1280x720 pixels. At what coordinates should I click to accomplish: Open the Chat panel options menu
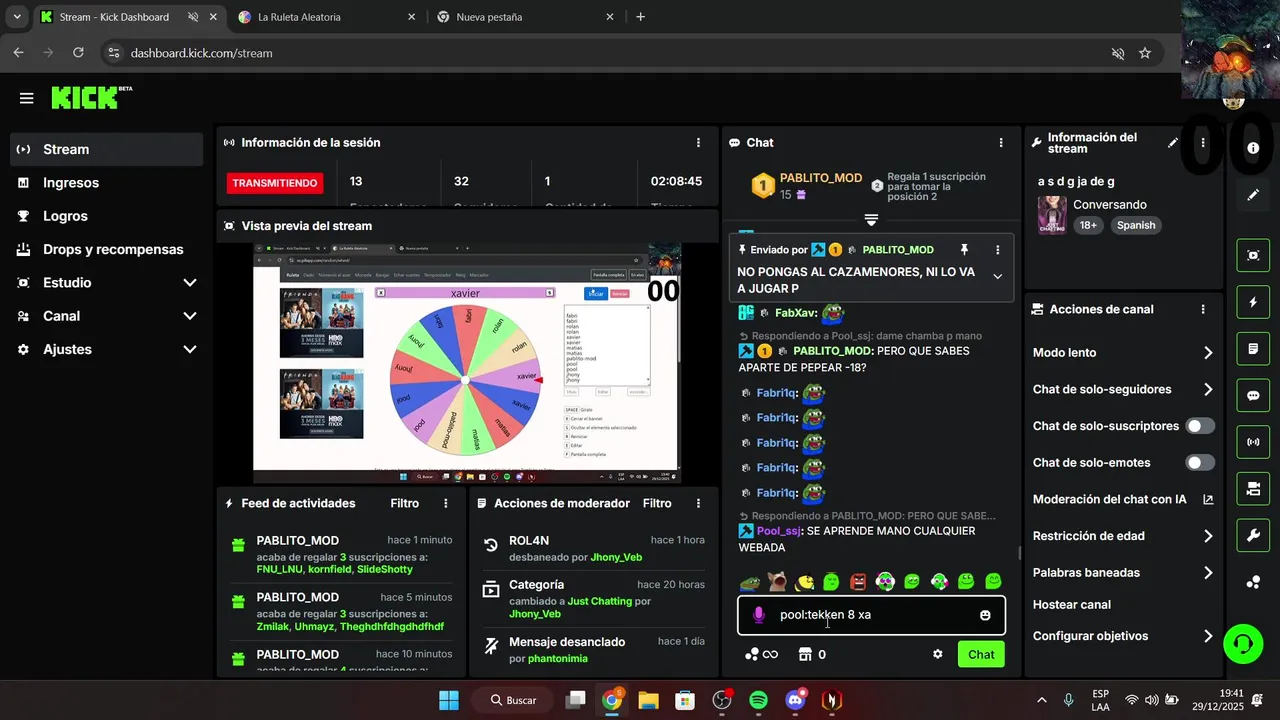(x=1001, y=143)
